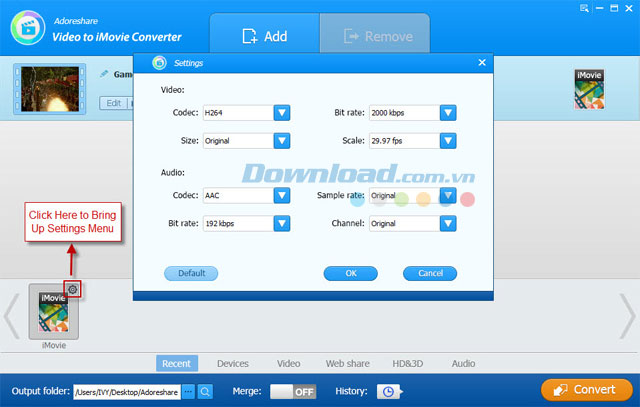This screenshot has height=407, width=640.
Task: Click the Settings dialog logo icon
Action: [159, 63]
